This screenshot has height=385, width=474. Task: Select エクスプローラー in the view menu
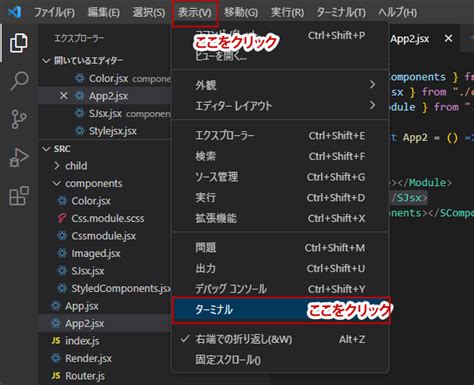280,136
